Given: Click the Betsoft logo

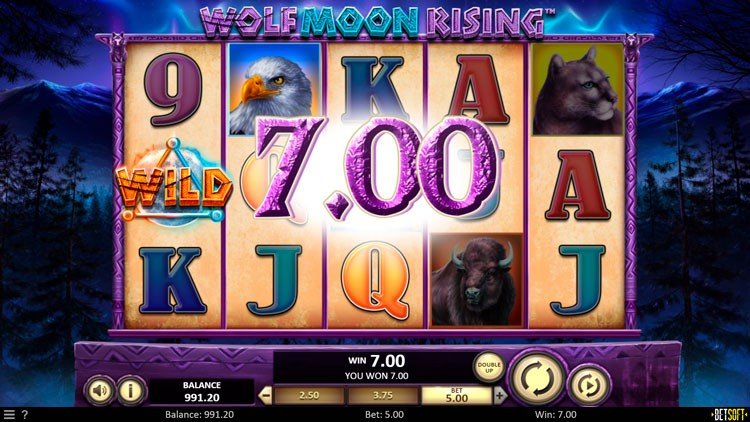Looking at the screenshot, I should pos(730,414).
